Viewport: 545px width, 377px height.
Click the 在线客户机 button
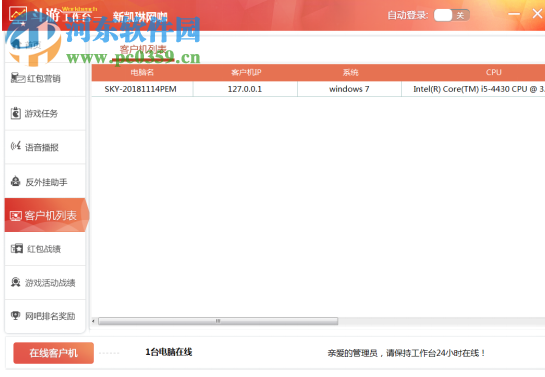54,353
